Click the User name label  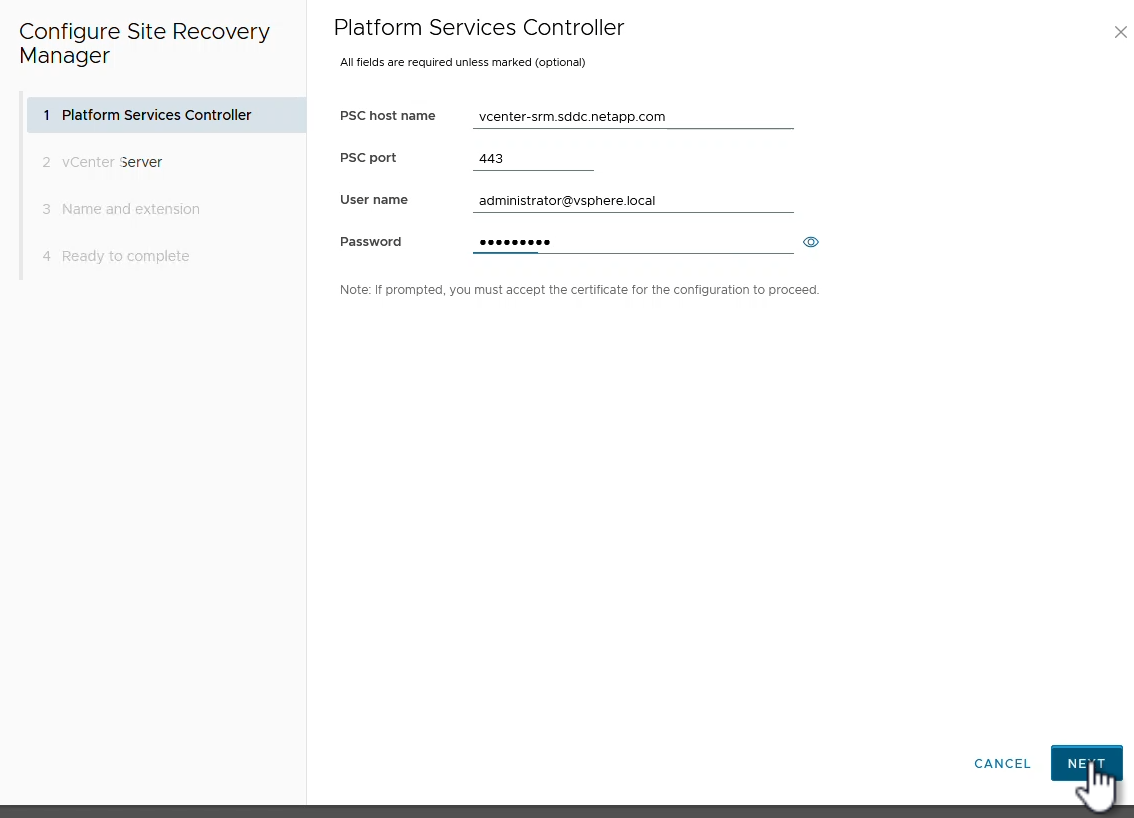pos(374,200)
